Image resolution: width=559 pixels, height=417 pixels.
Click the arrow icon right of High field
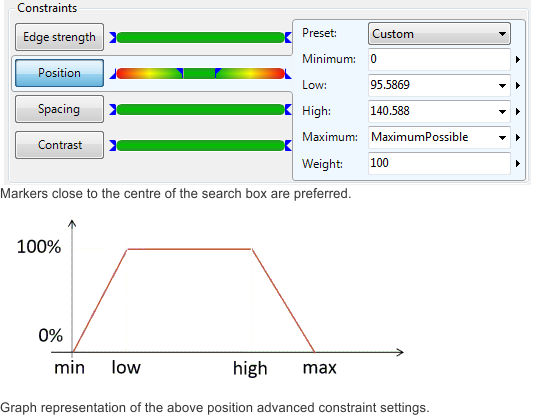tap(518, 112)
